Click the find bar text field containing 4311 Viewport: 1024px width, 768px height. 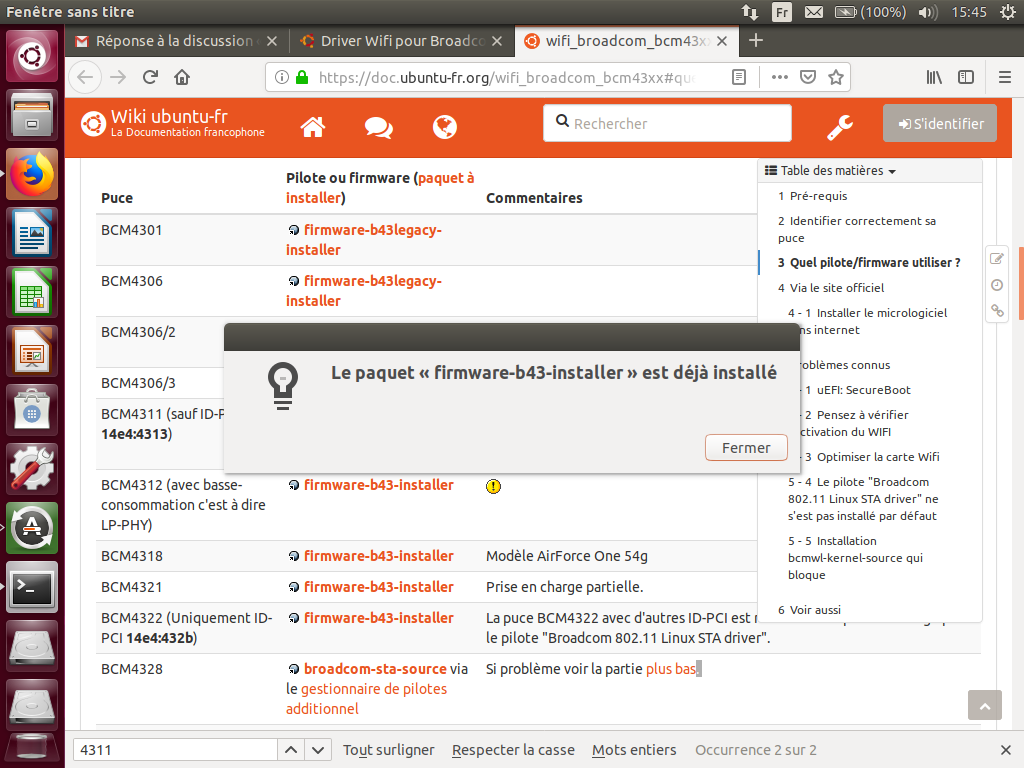[175, 750]
